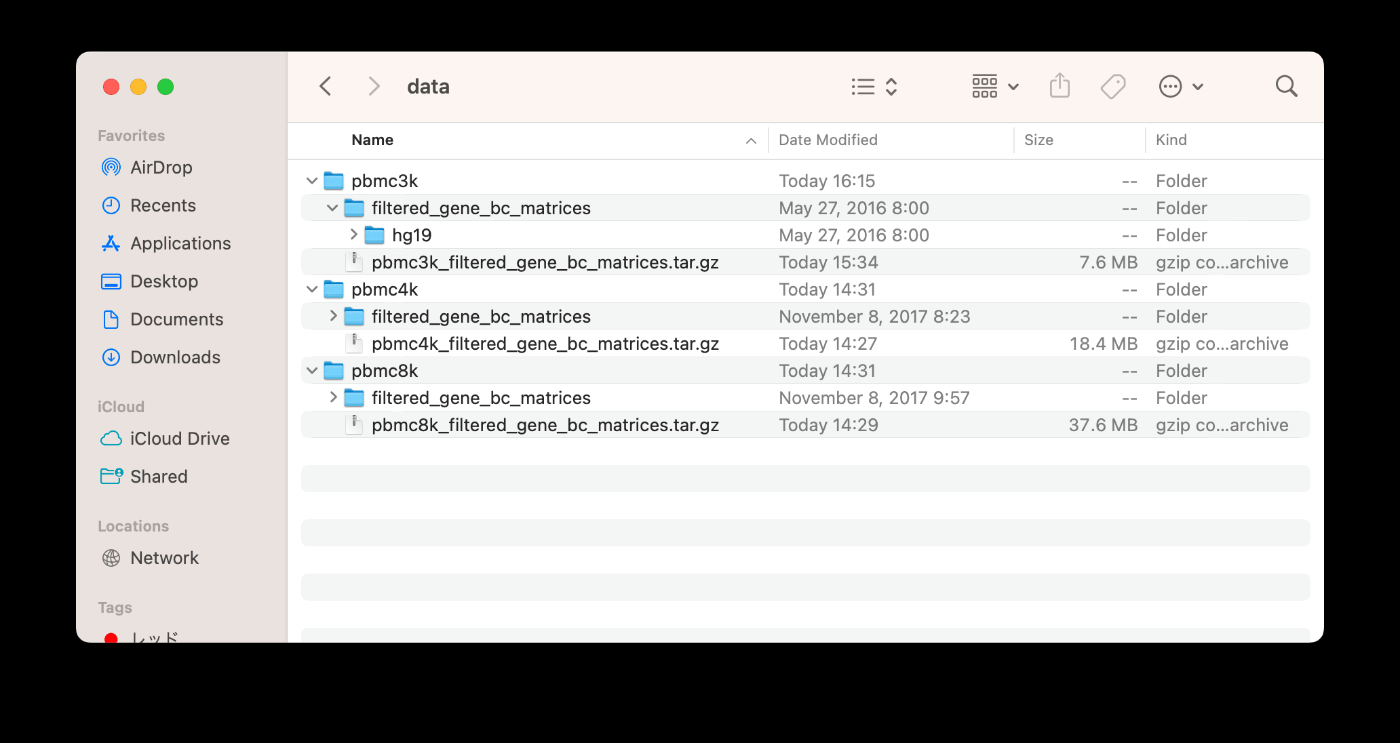The image size is (1400, 743).
Task: Sort by the Name column header
Action: click(x=372, y=140)
